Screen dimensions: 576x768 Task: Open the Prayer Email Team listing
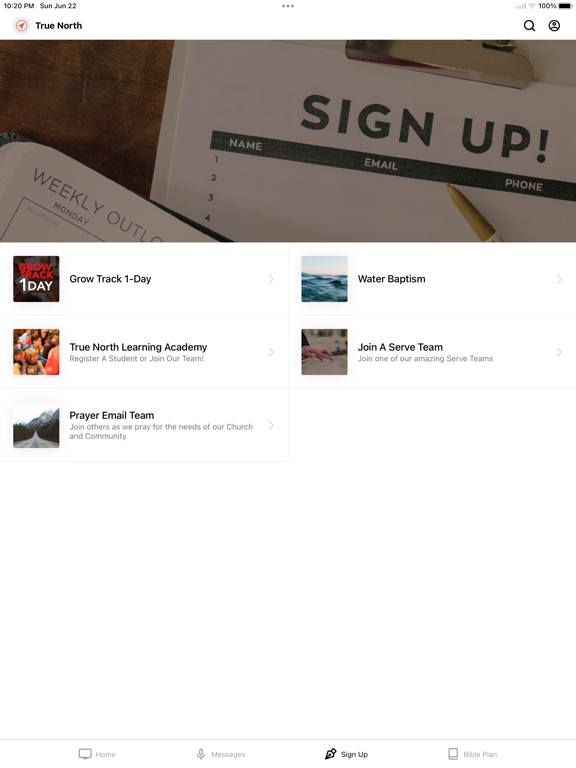[144, 425]
